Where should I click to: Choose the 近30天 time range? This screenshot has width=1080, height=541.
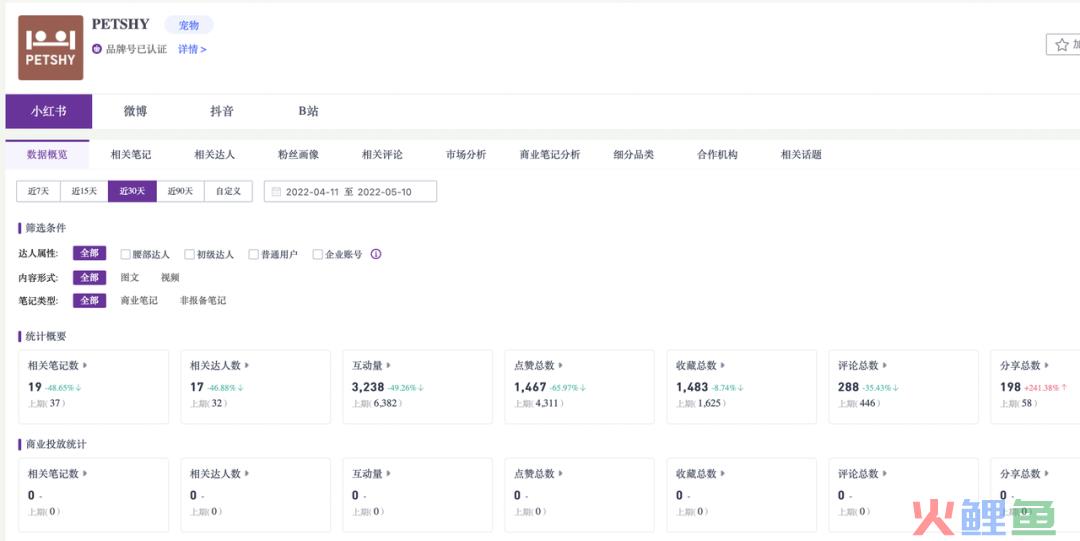pyautogui.click(x=132, y=192)
